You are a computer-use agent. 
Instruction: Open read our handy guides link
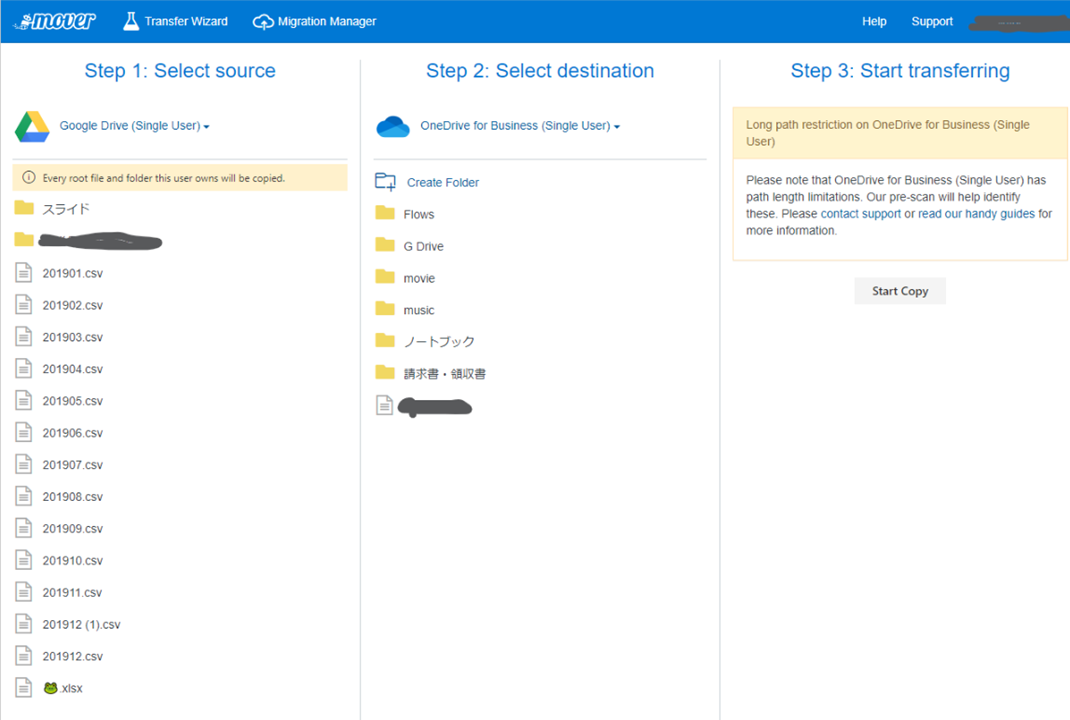pyautogui.click(x=977, y=214)
